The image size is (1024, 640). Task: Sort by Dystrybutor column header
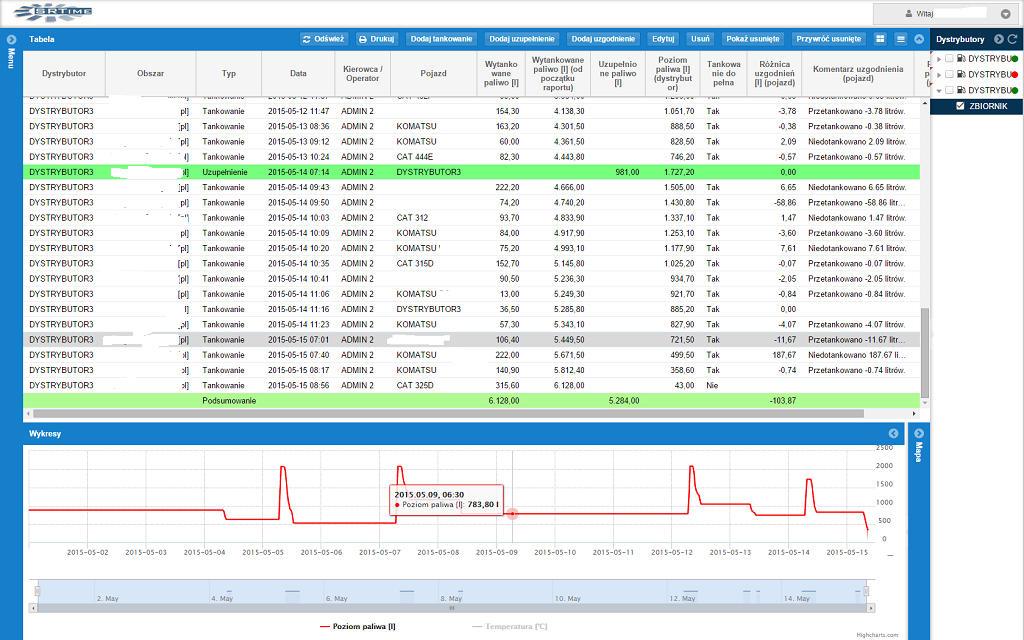point(64,74)
